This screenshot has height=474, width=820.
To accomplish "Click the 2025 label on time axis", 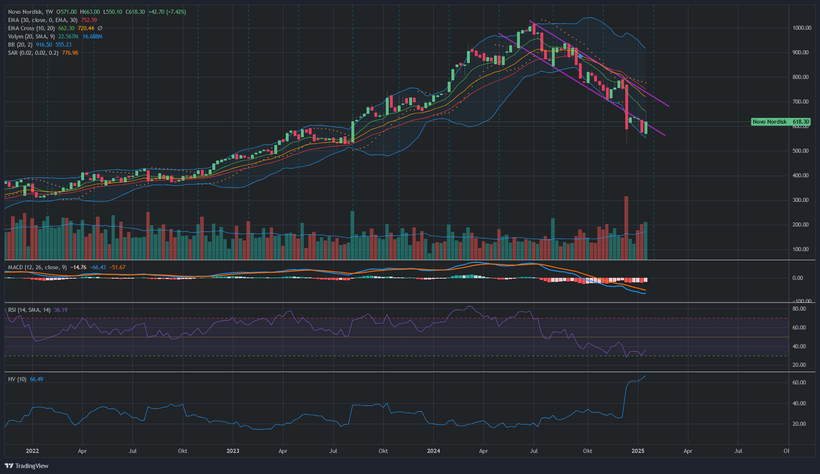I will [636, 452].
